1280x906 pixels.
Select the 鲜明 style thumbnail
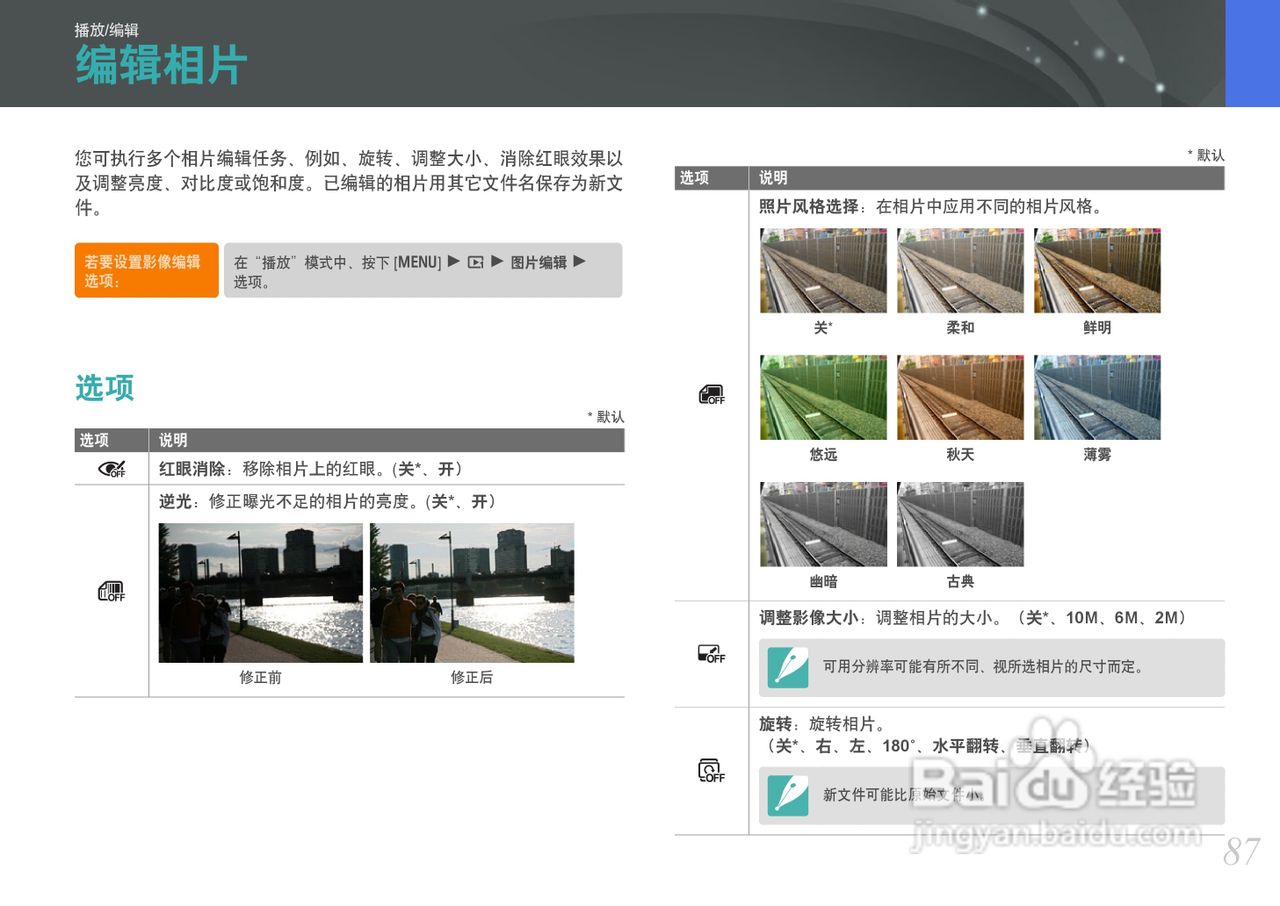1097,270
